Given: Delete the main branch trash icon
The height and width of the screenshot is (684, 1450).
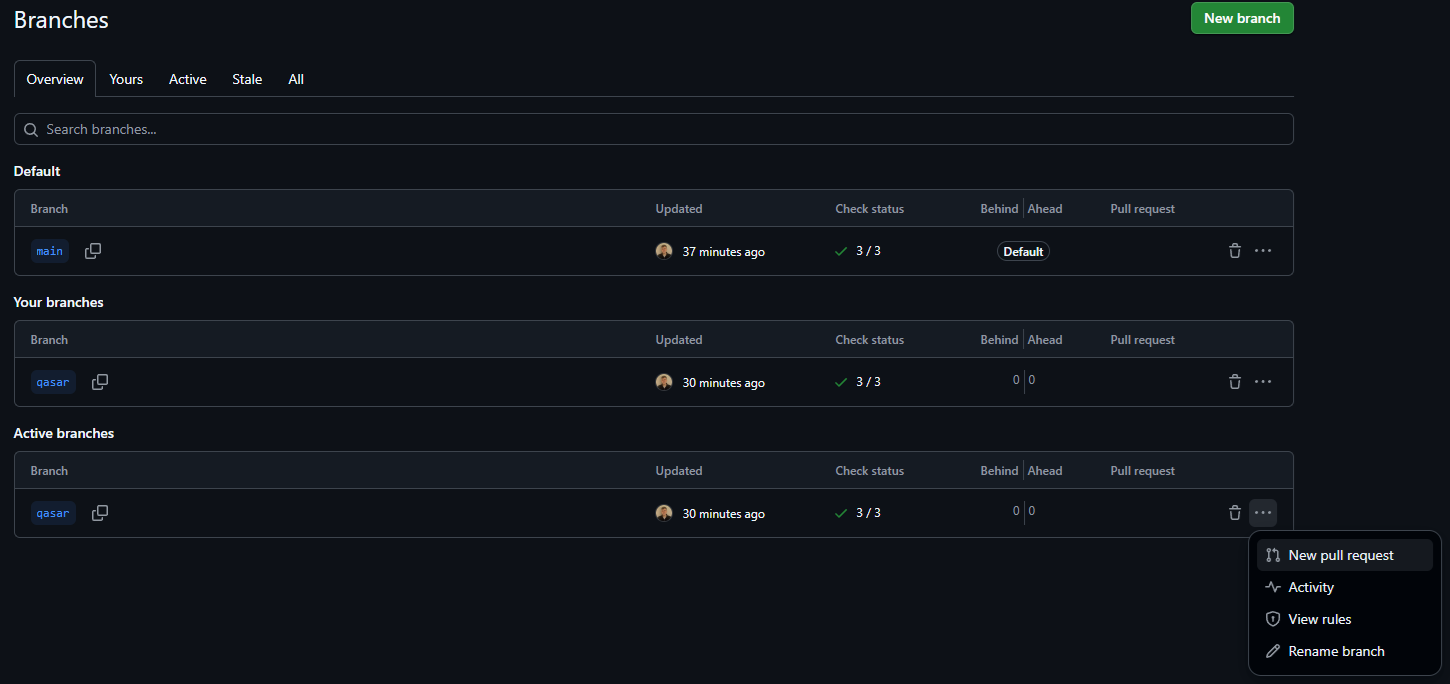Looking at the screenshot, I should [x=1235, y=251].
